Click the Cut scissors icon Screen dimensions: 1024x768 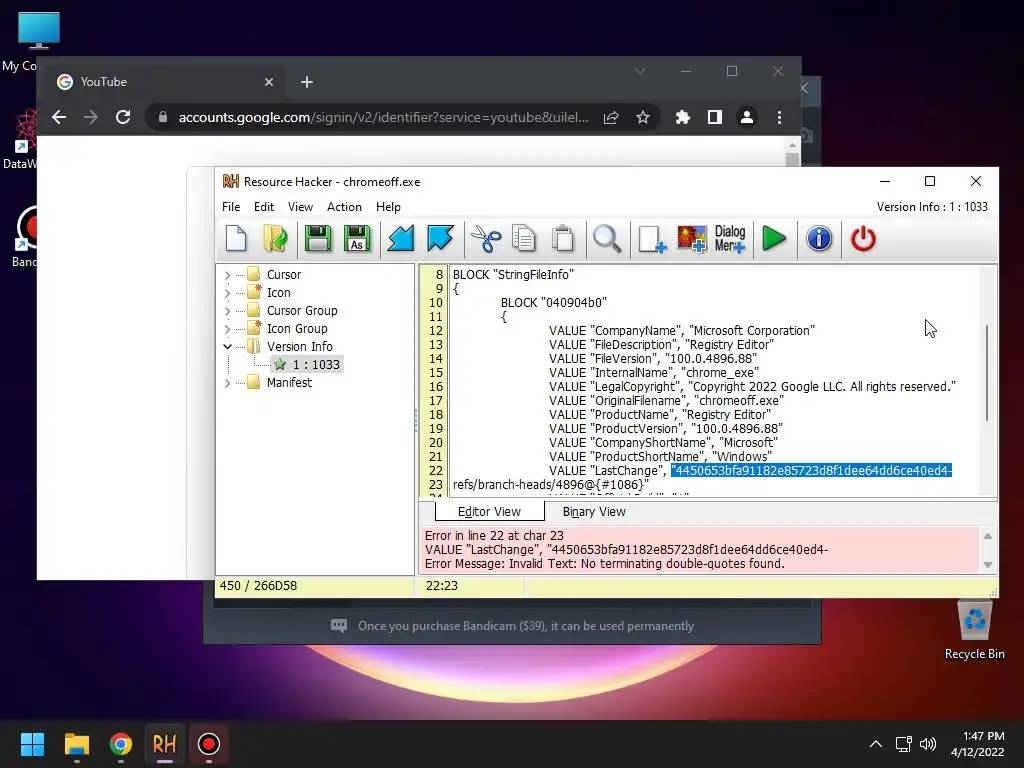click(486, 239)
